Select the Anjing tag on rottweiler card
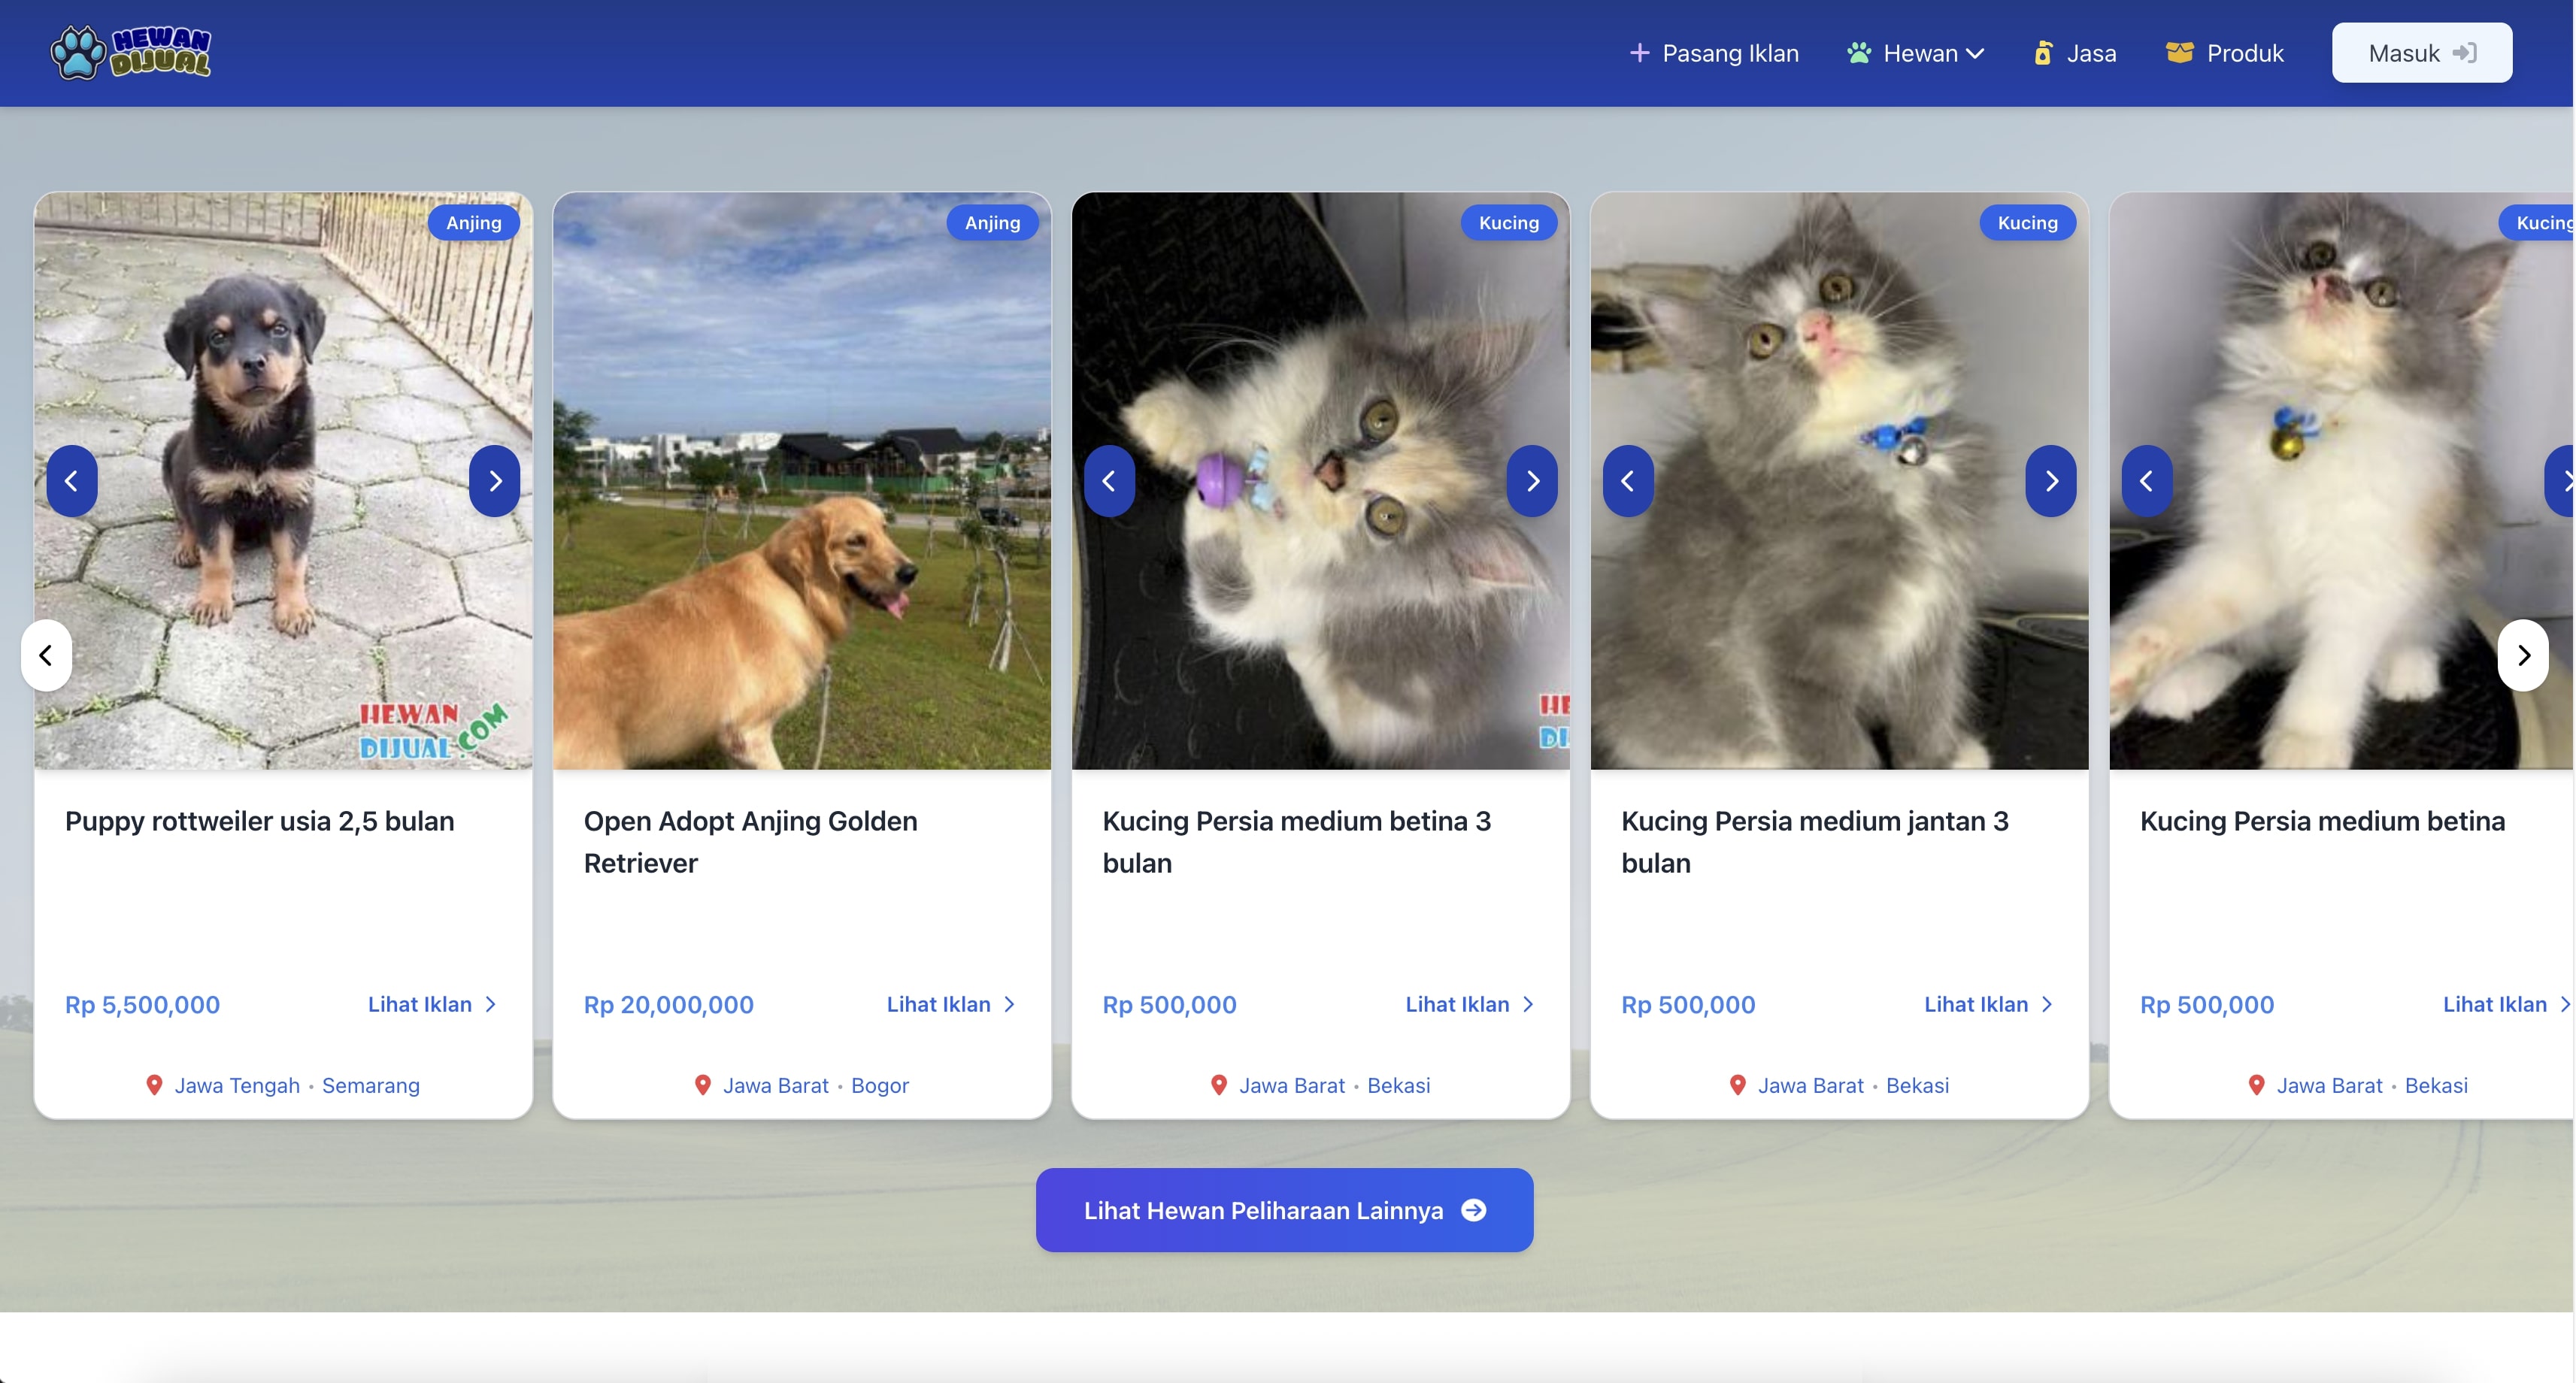Image resolution: width=2576 pixels, height=1383 pixels. click(473, 222)
